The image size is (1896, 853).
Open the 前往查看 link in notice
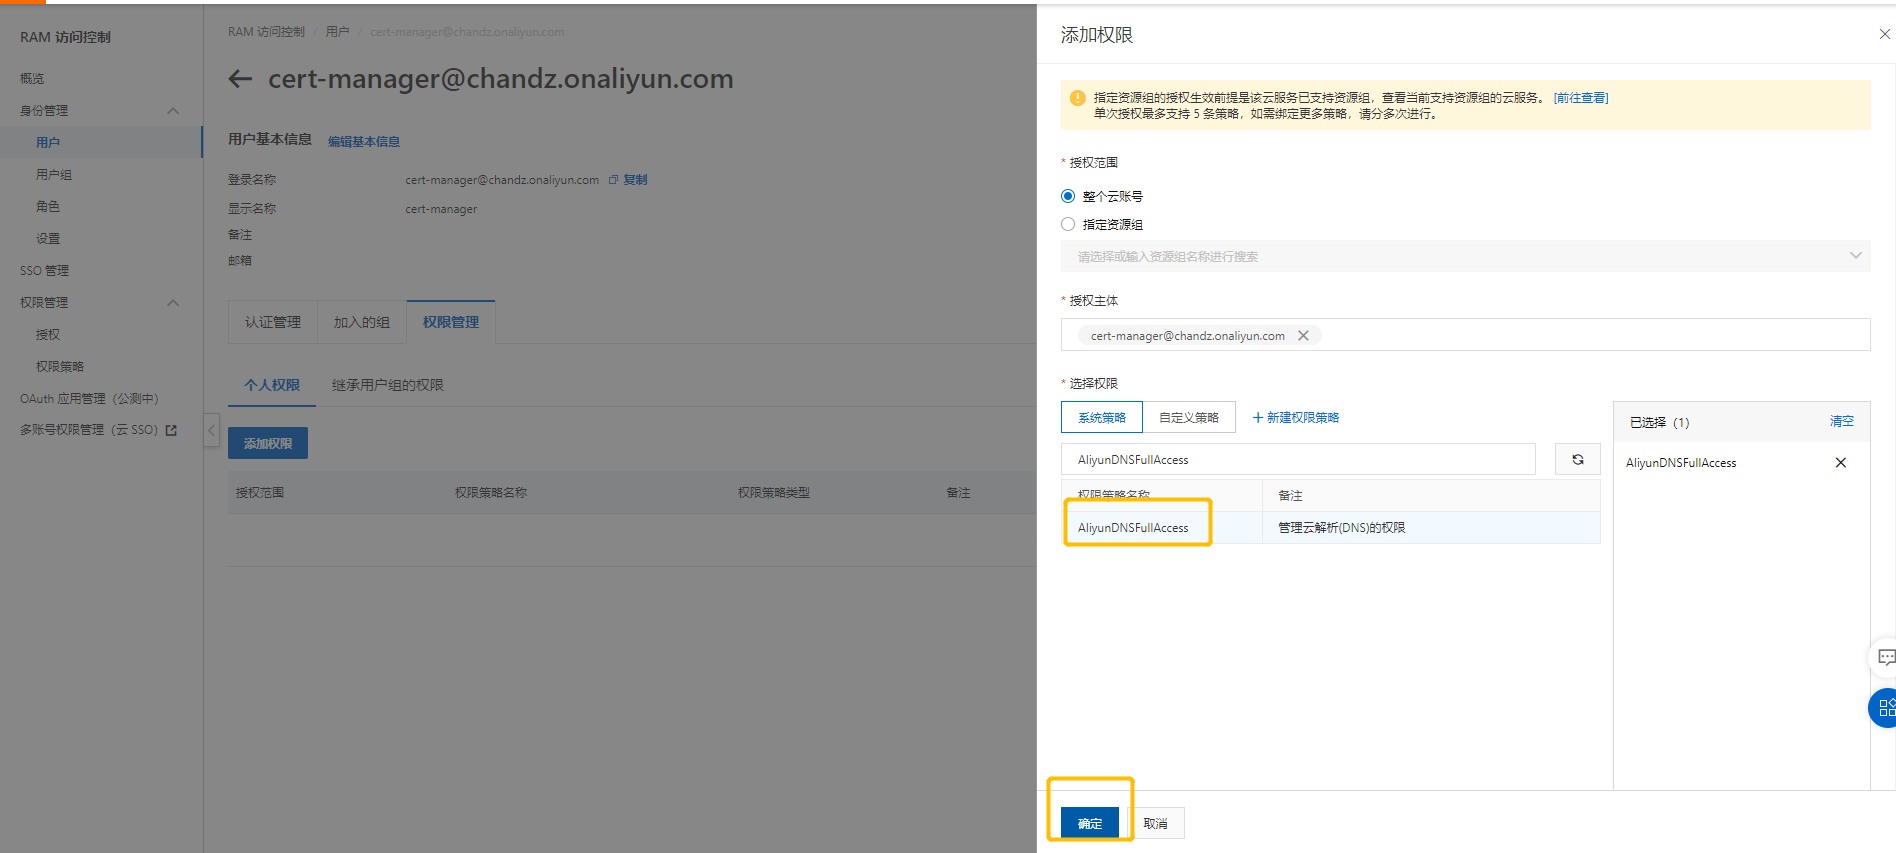pos(1581,98)
